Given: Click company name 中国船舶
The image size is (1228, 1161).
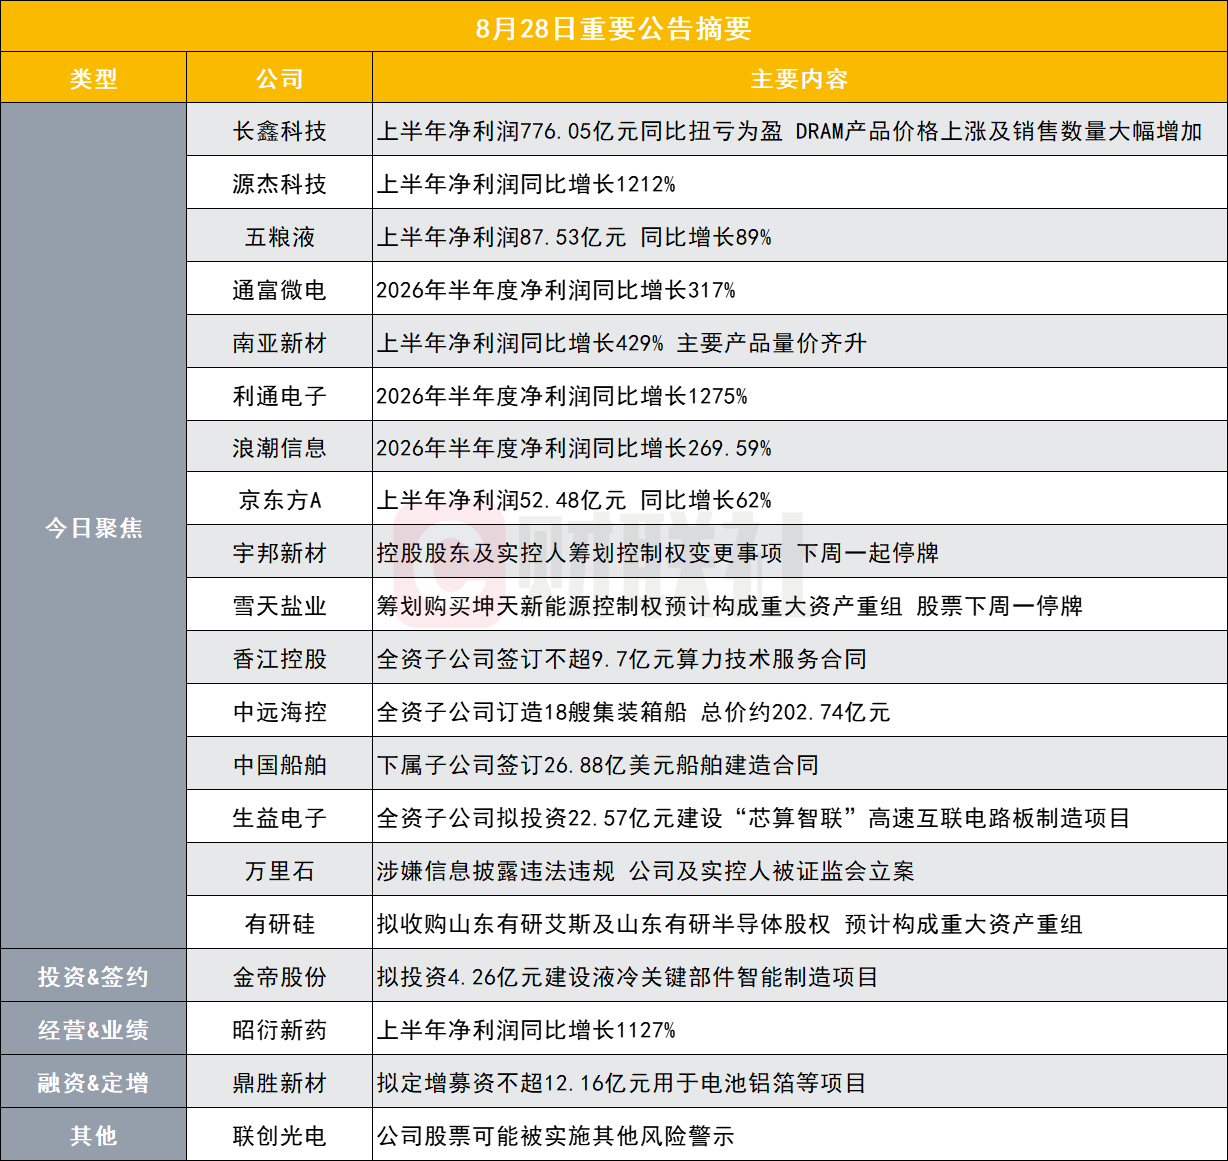Looking at the screenshot, I should pyautogui.click(x=280, y=765).
